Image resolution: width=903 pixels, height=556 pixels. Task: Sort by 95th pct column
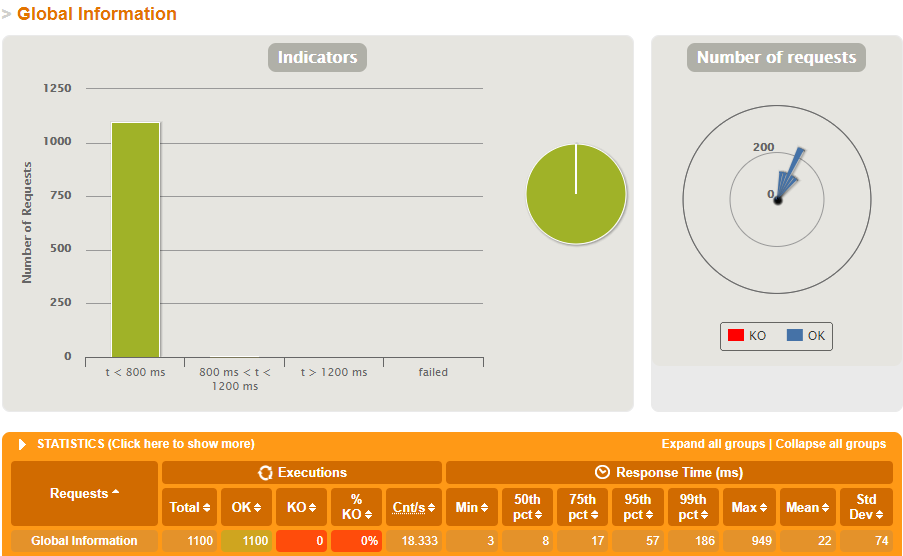[638, 507]
